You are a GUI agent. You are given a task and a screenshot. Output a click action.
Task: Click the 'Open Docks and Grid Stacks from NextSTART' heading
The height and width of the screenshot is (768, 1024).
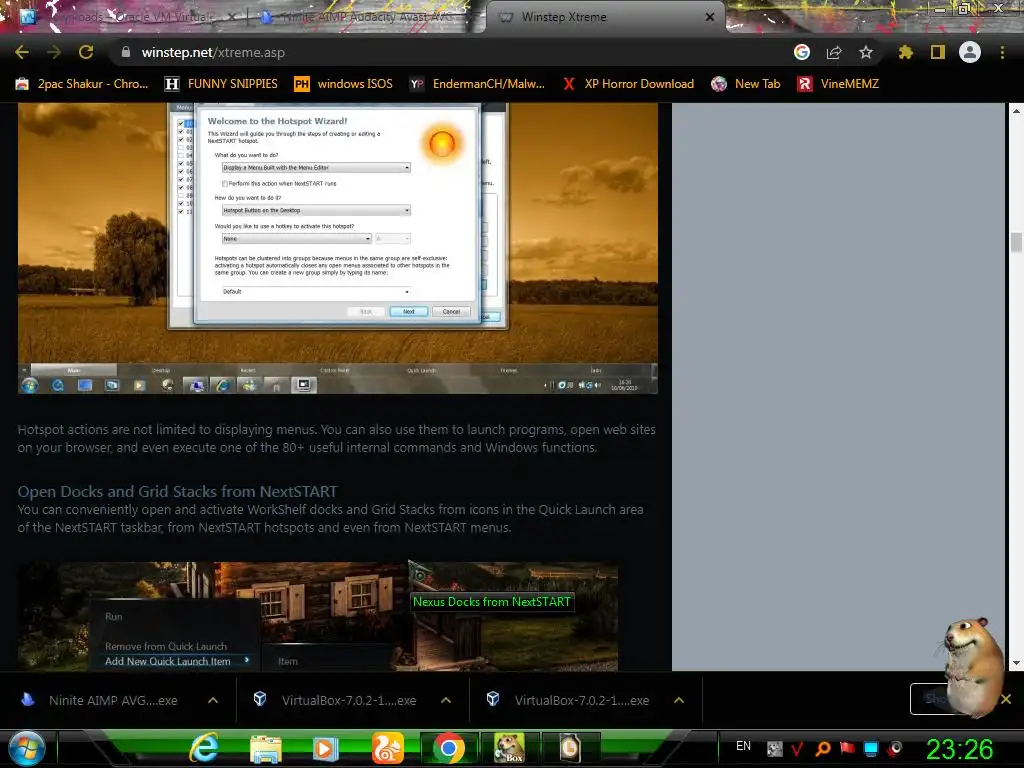pos(178,491)
